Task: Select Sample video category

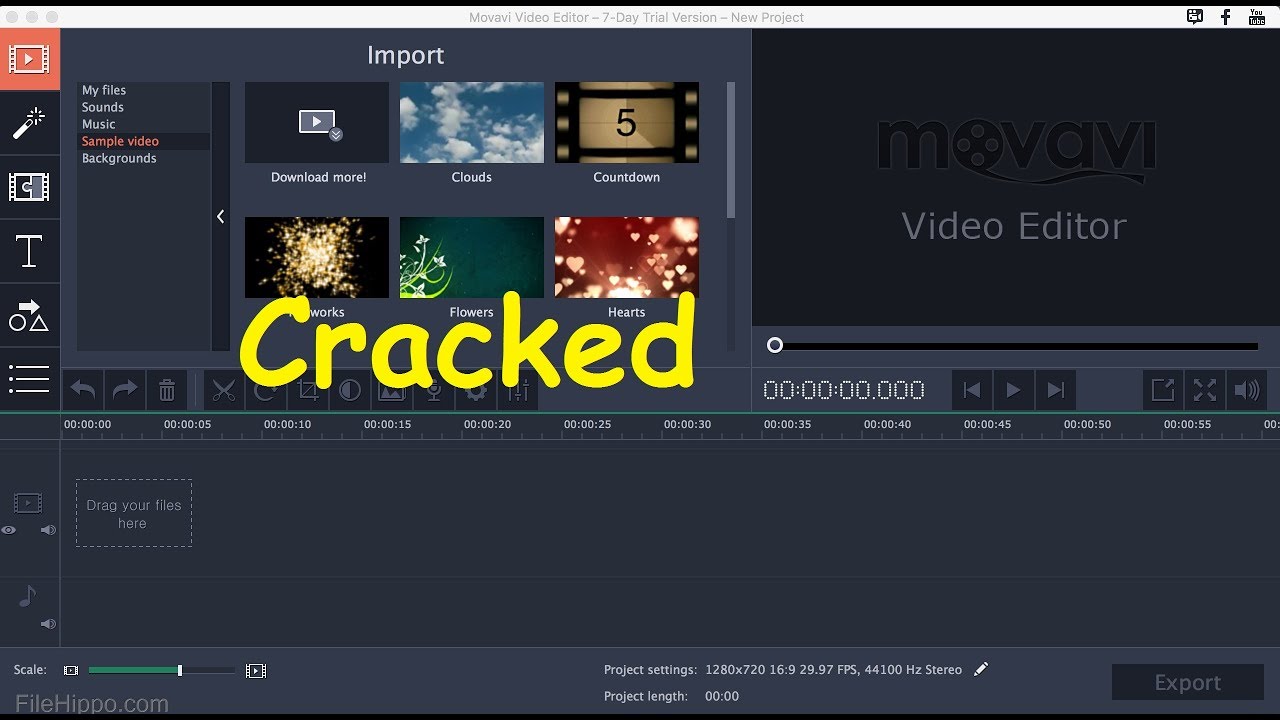Action: [x=120, y=141]
